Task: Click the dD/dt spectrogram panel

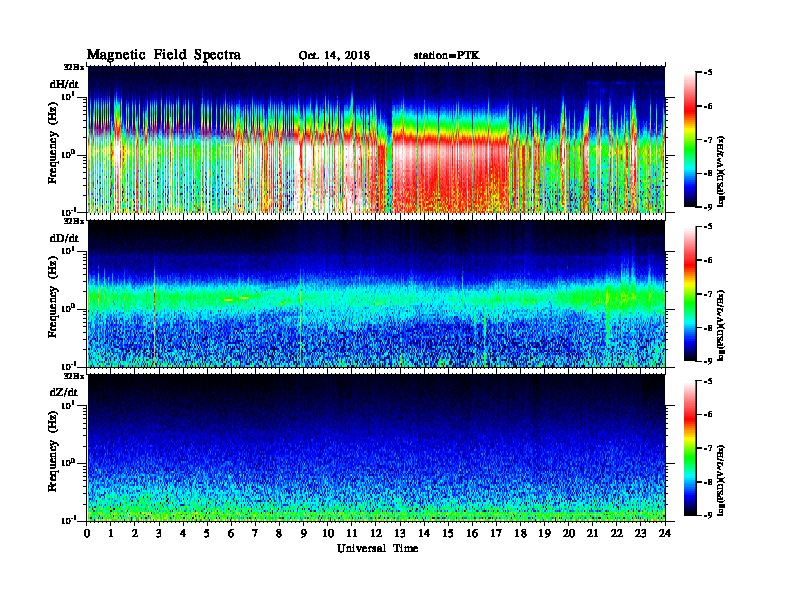Action: [x=376, y=294]
